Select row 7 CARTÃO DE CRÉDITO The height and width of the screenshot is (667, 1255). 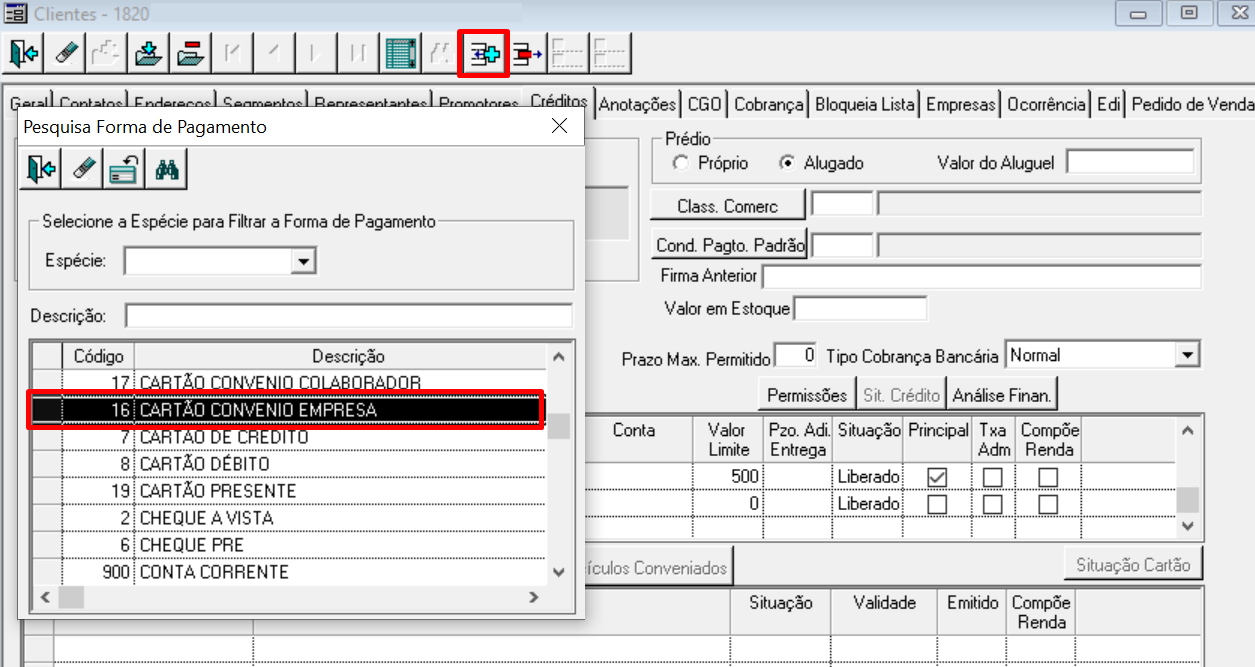pos(288,437)
